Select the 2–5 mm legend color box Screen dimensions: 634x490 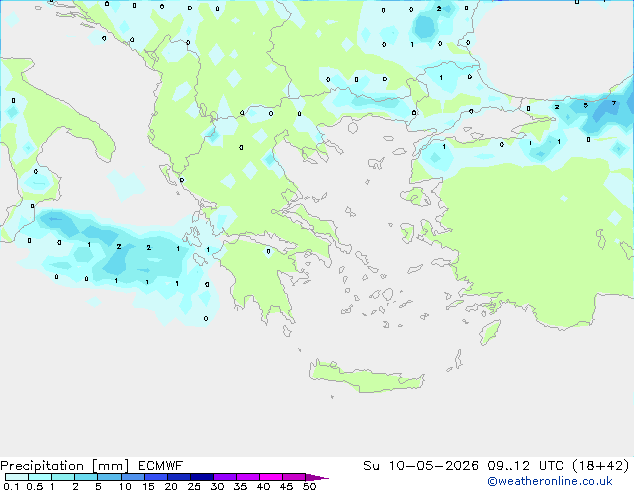pos(86,477)
